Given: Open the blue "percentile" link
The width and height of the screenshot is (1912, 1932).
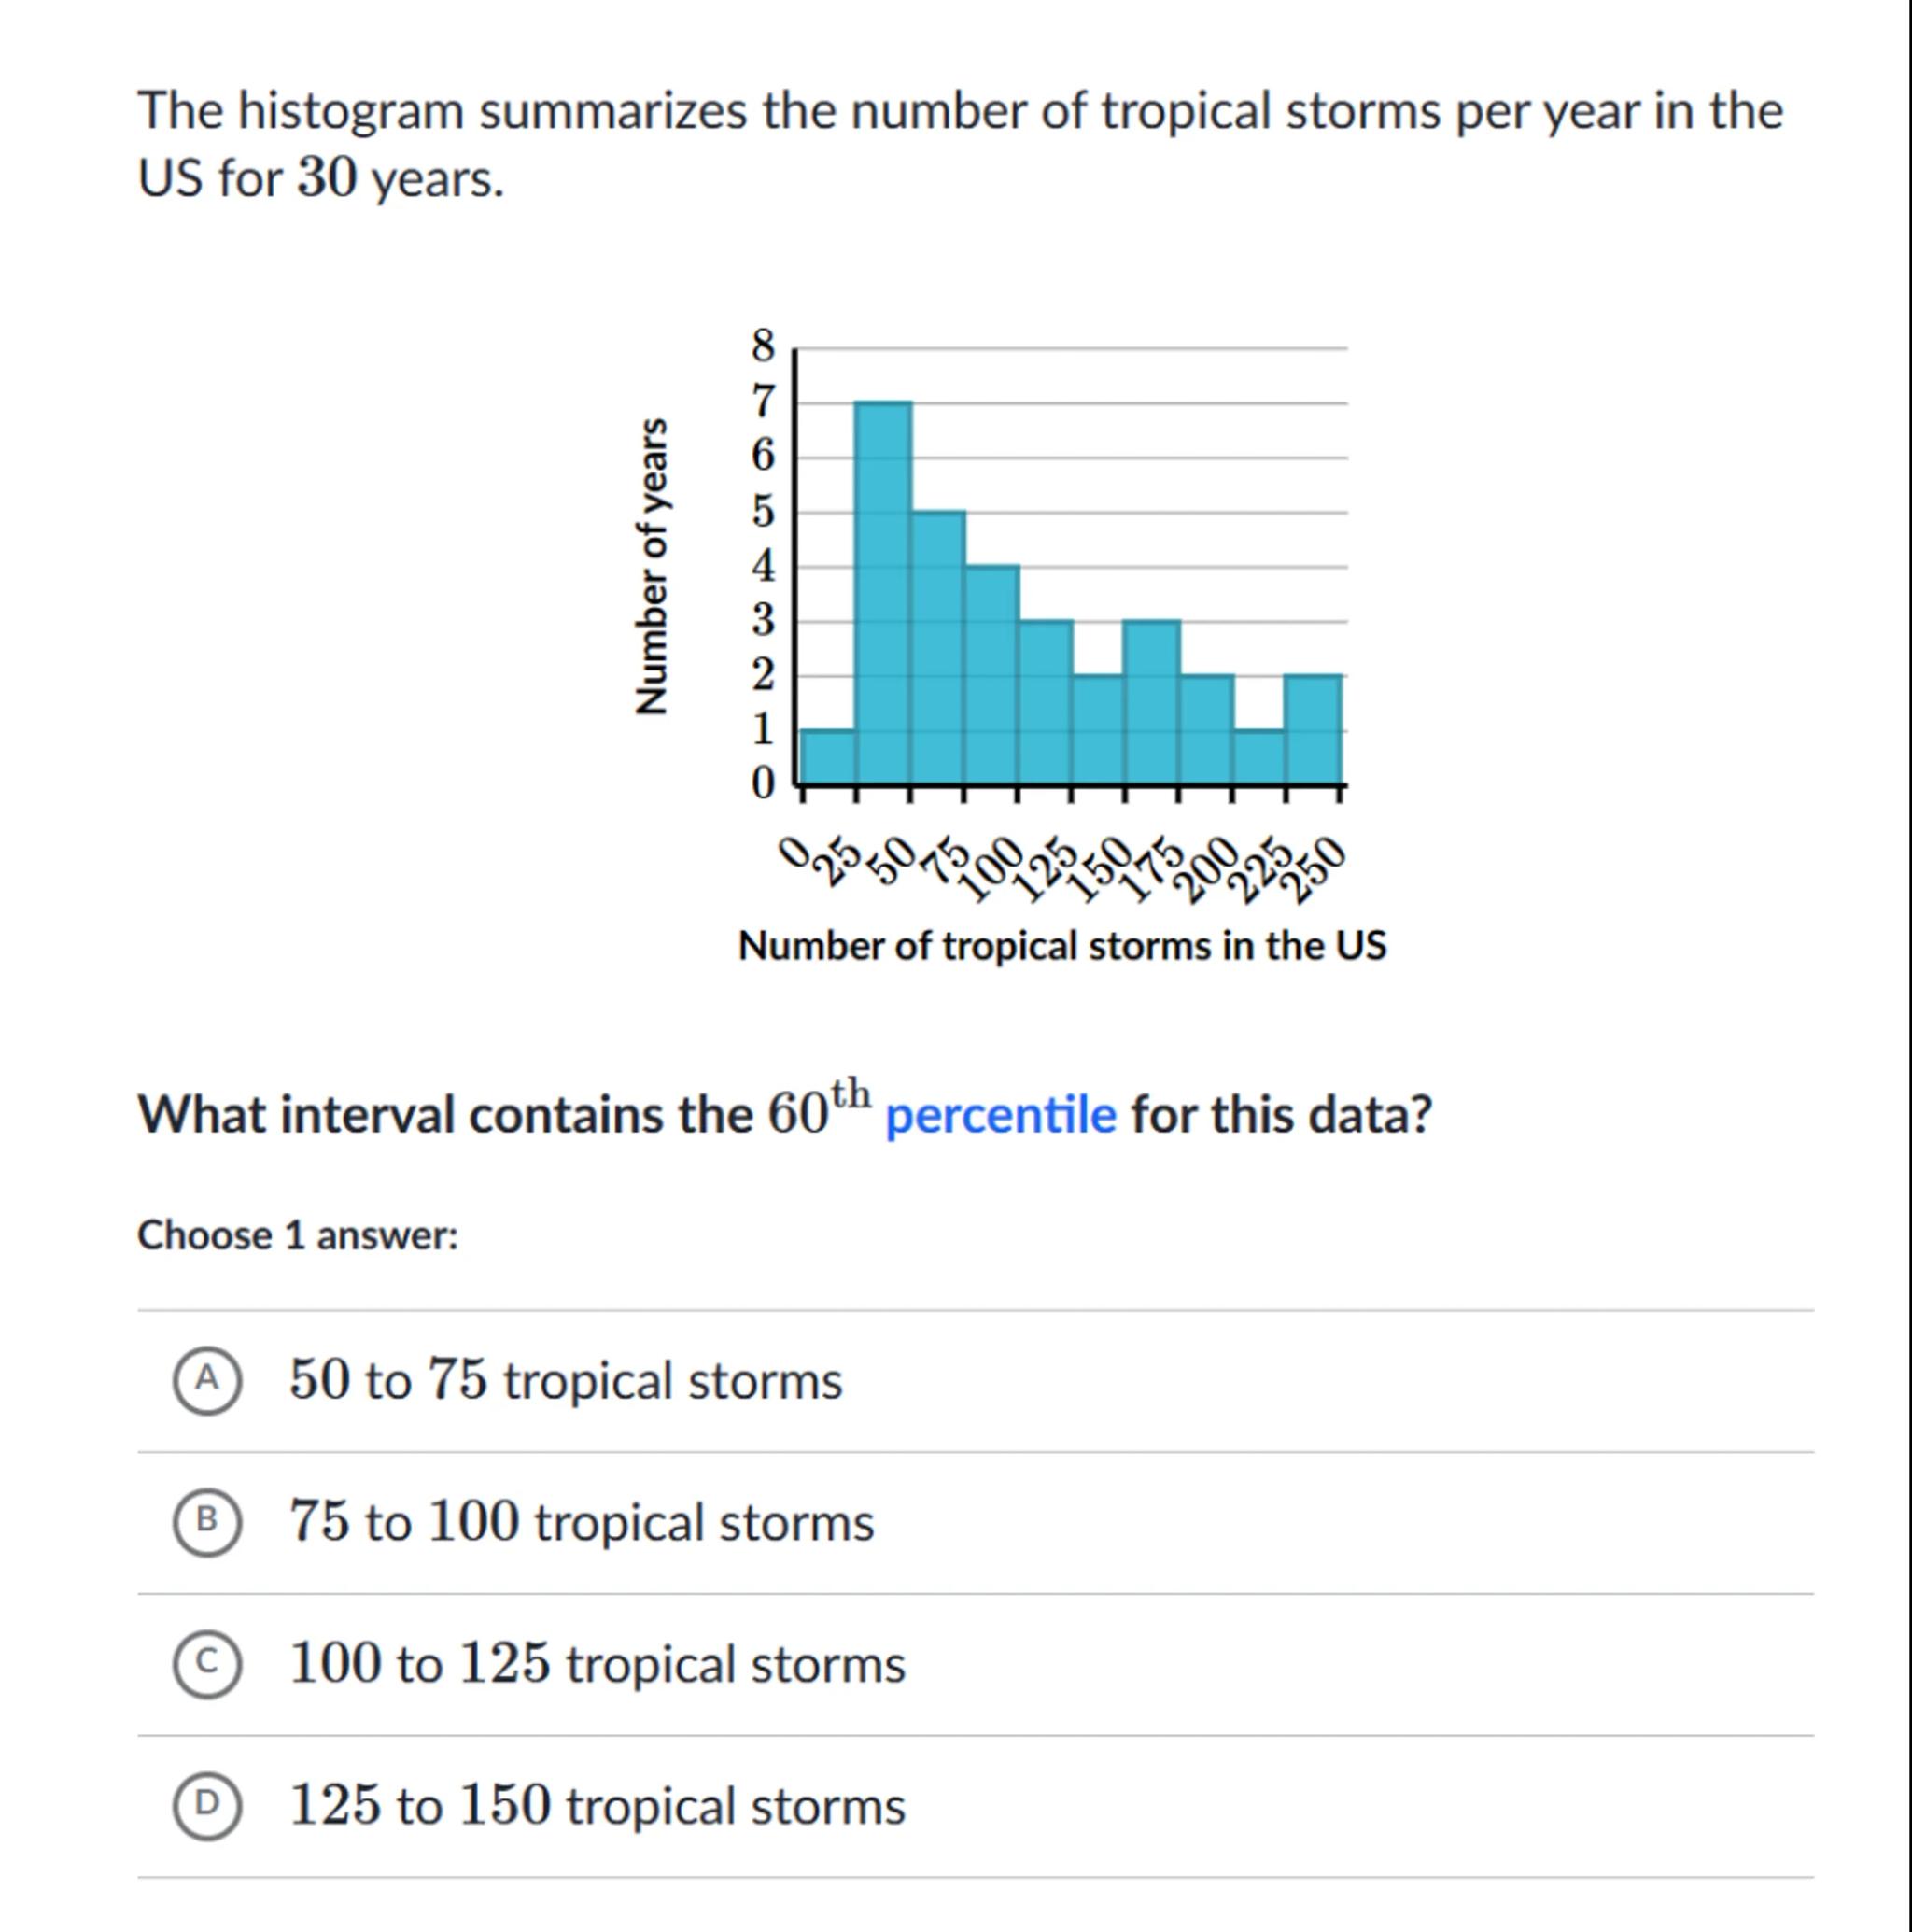Looking at the screenshot, I should [1000, 1115].
